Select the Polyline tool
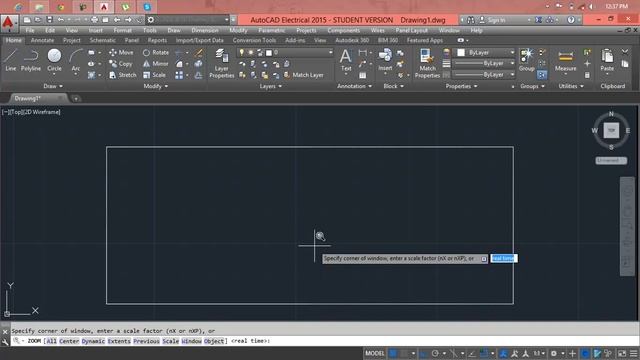640x360 pixels. tap(31, 60)
